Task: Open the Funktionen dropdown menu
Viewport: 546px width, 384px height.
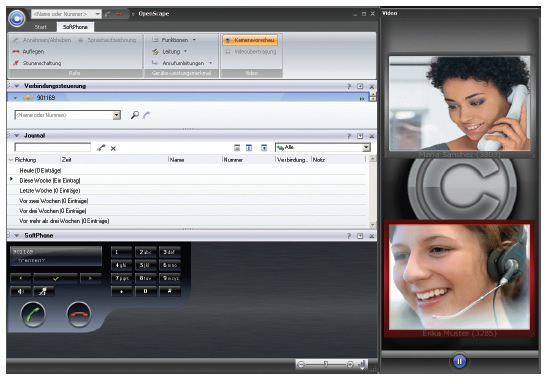Action: tap(174, 40)
